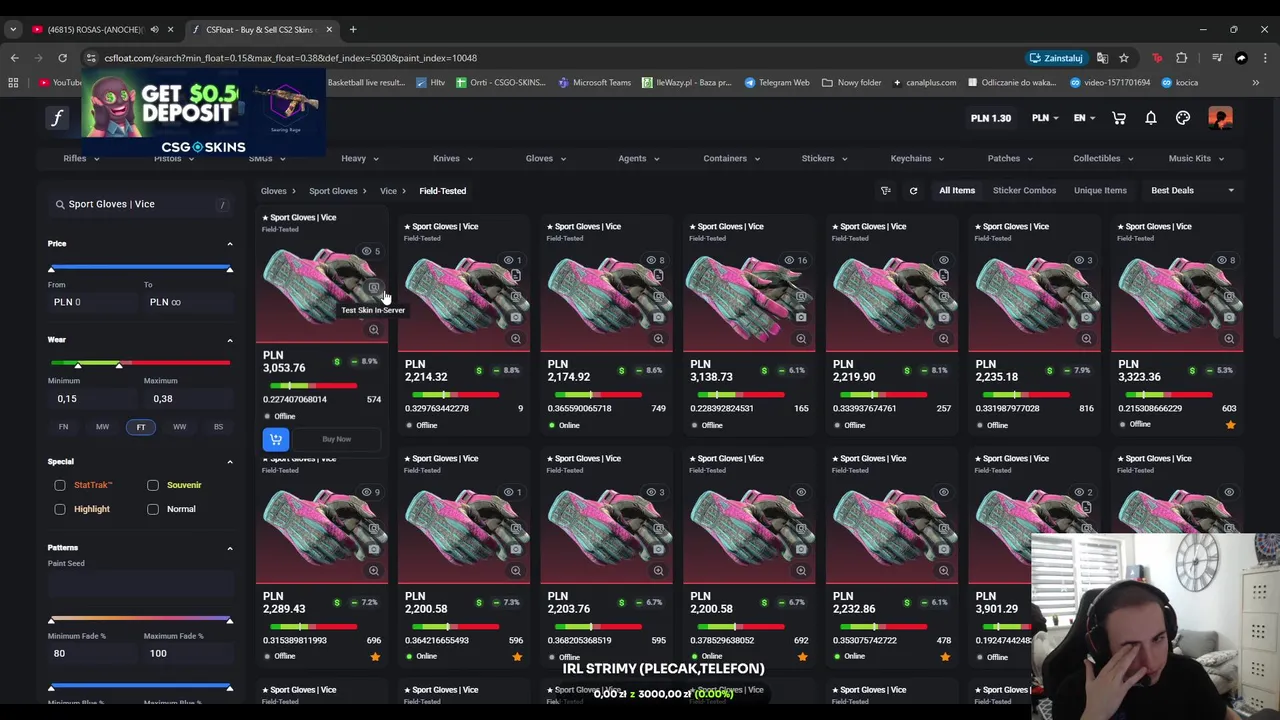
Task: Collapse the Price filter section
Action: pos(229,244)
